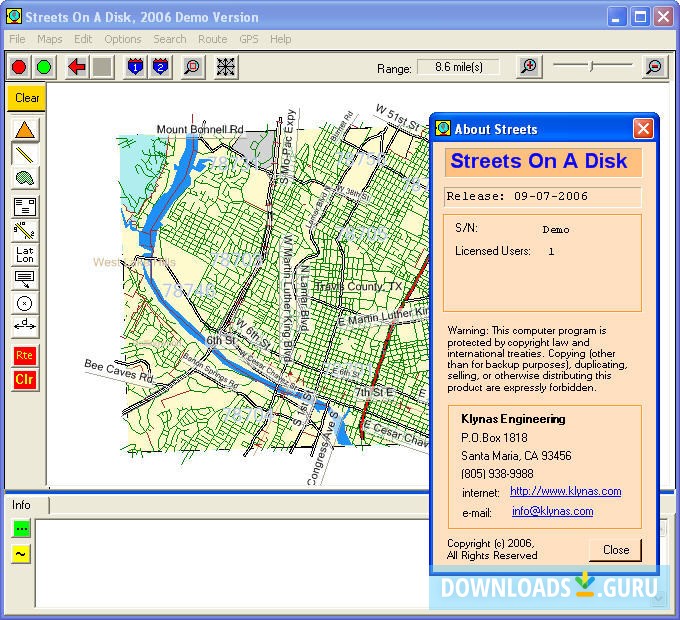The width and height of the screenshot is (680, 620).
Task: Click the About Streets title bar icon
Action: [x=443, y=129]
